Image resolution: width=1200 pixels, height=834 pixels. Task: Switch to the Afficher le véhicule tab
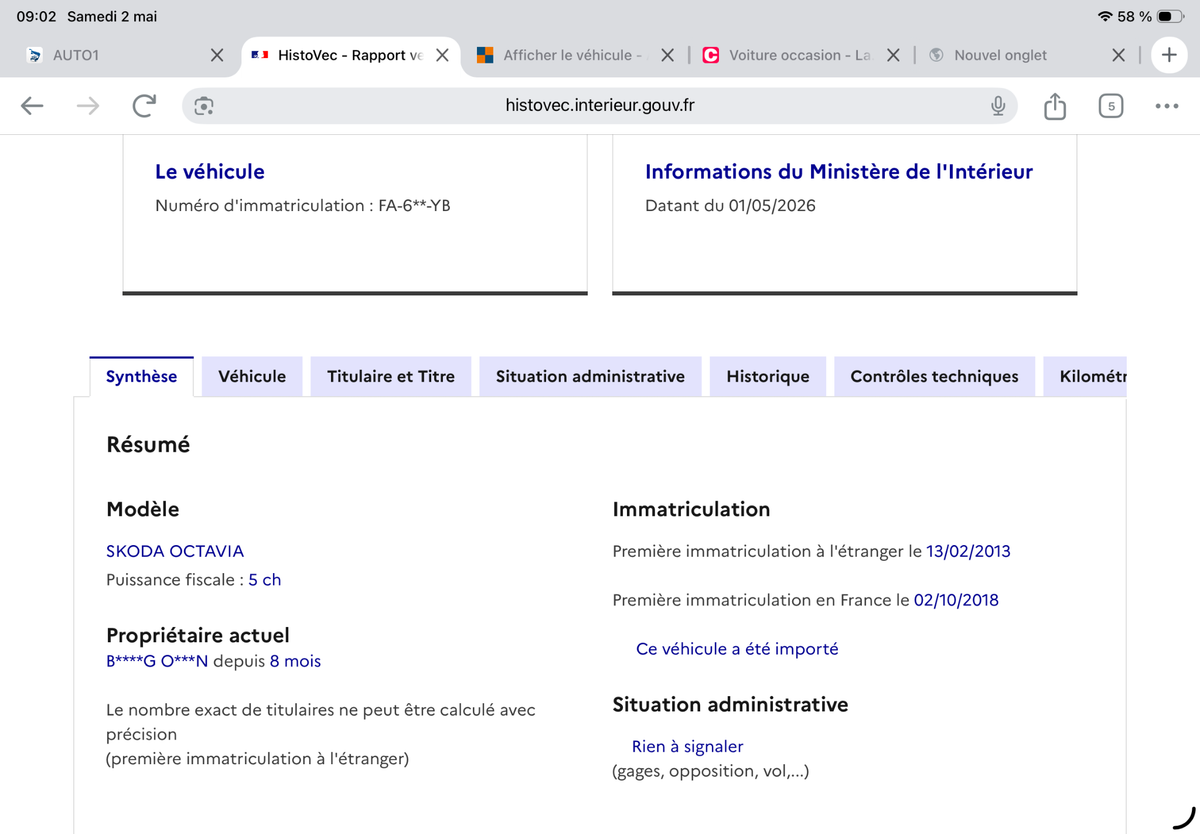tap(566, 55)
